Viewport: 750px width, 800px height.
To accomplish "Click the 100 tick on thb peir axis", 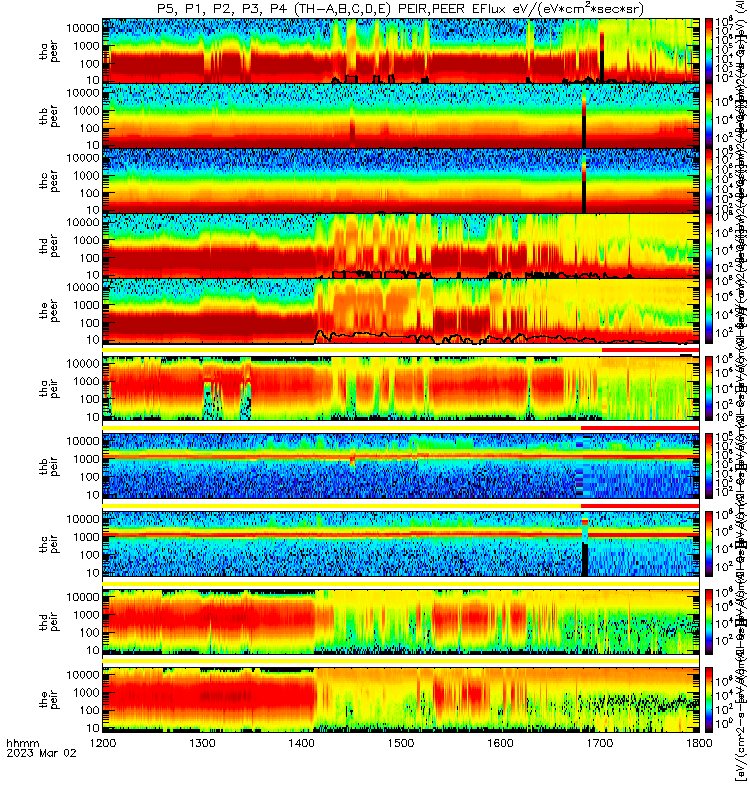I will 89,477.
